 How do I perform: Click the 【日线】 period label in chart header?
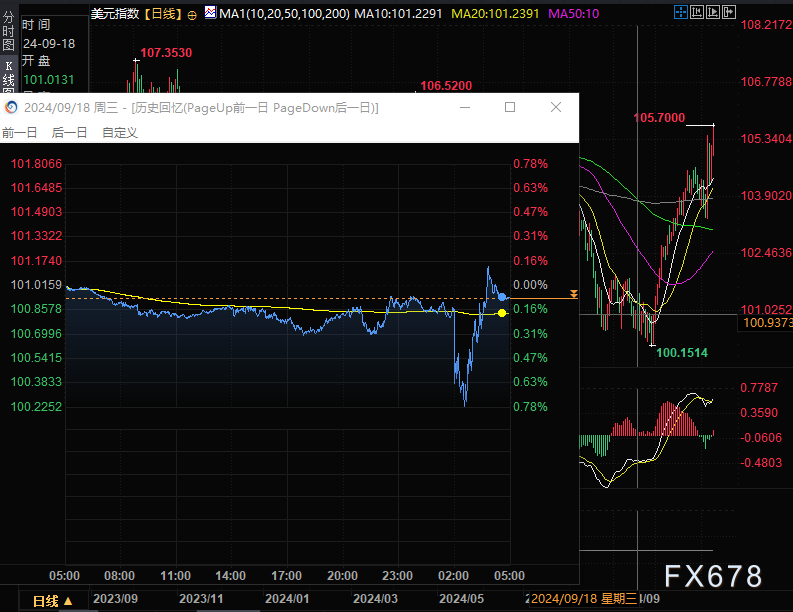pyautogui.click(x=161, y=14)
